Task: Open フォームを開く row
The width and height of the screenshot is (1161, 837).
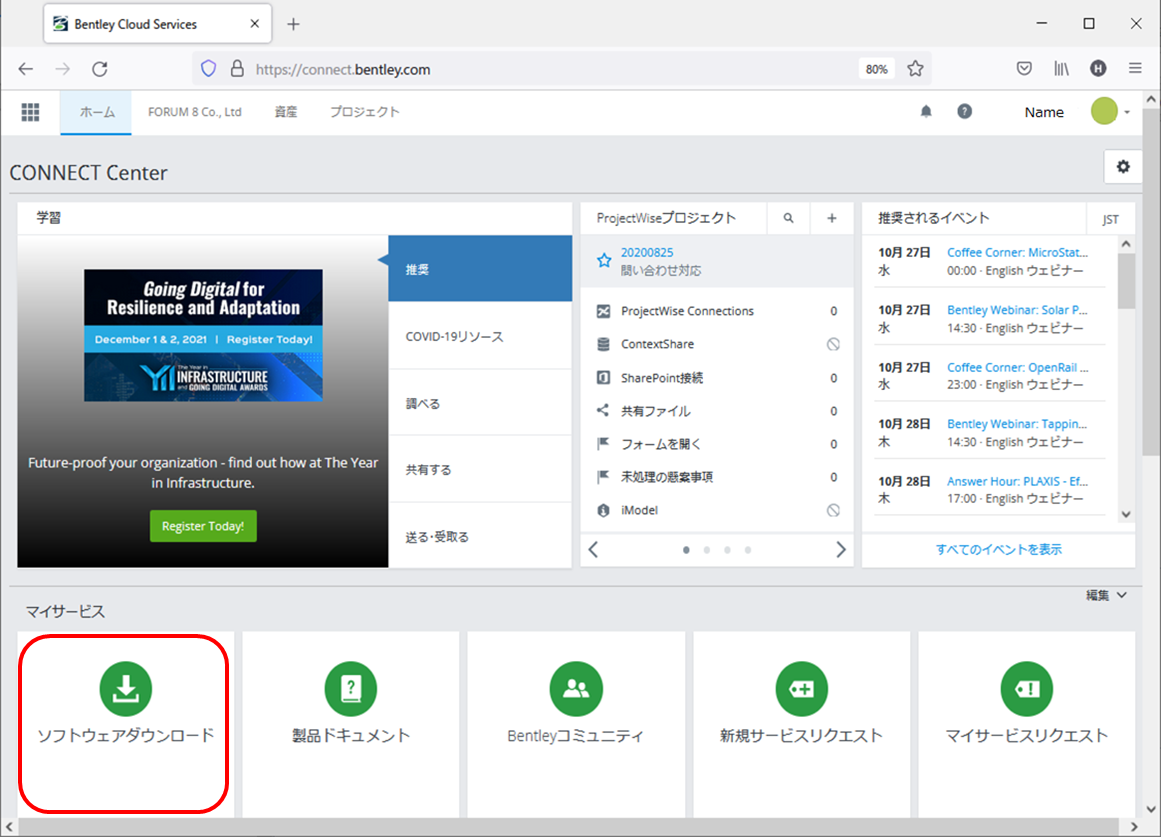Action: coord(717,444)
